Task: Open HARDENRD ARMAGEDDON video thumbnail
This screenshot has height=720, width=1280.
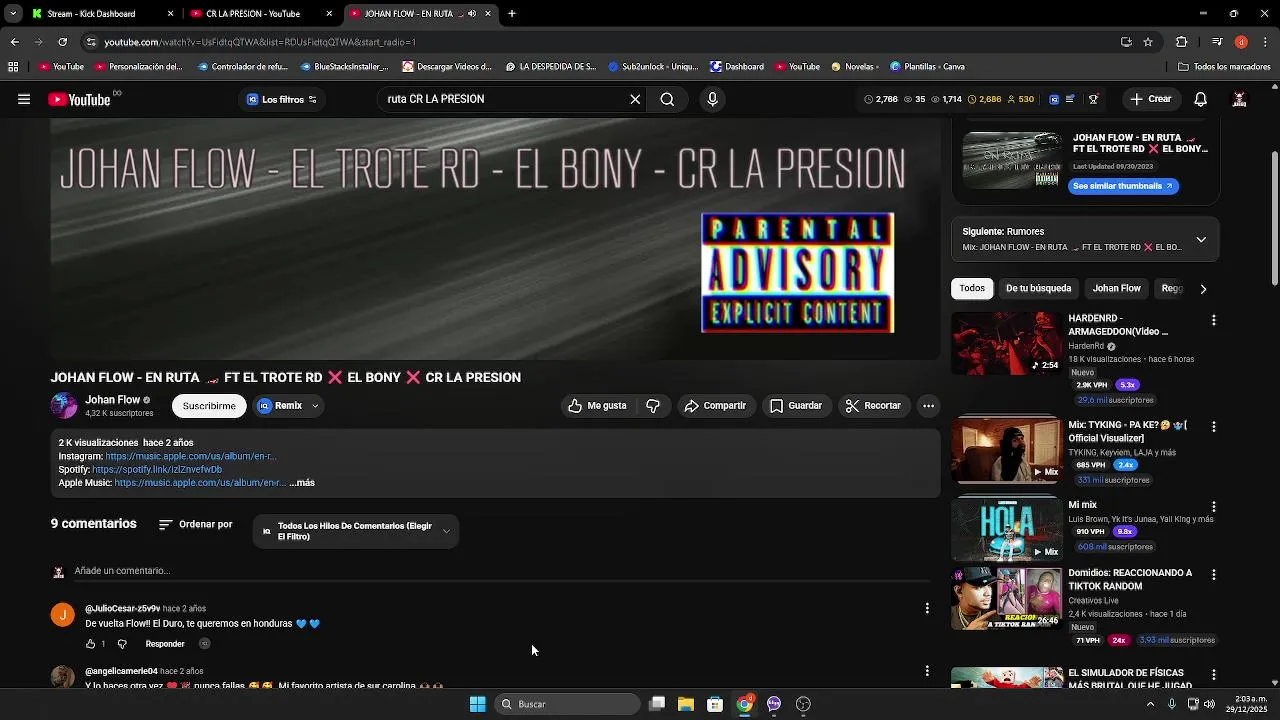Action: coord(1006,343)
